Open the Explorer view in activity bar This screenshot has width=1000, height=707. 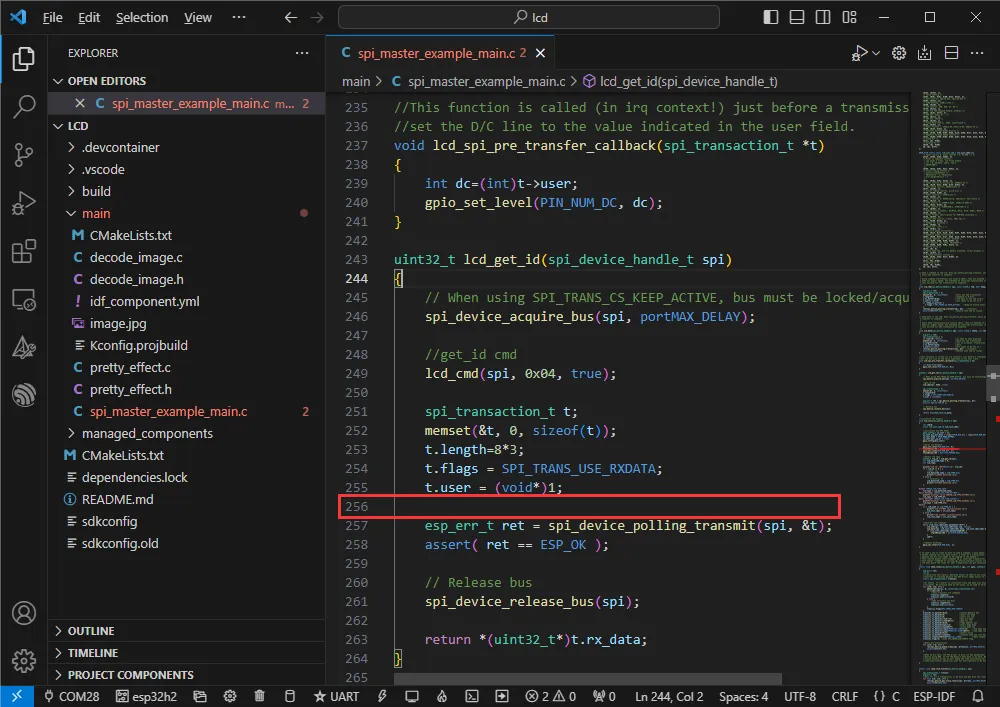24,59
